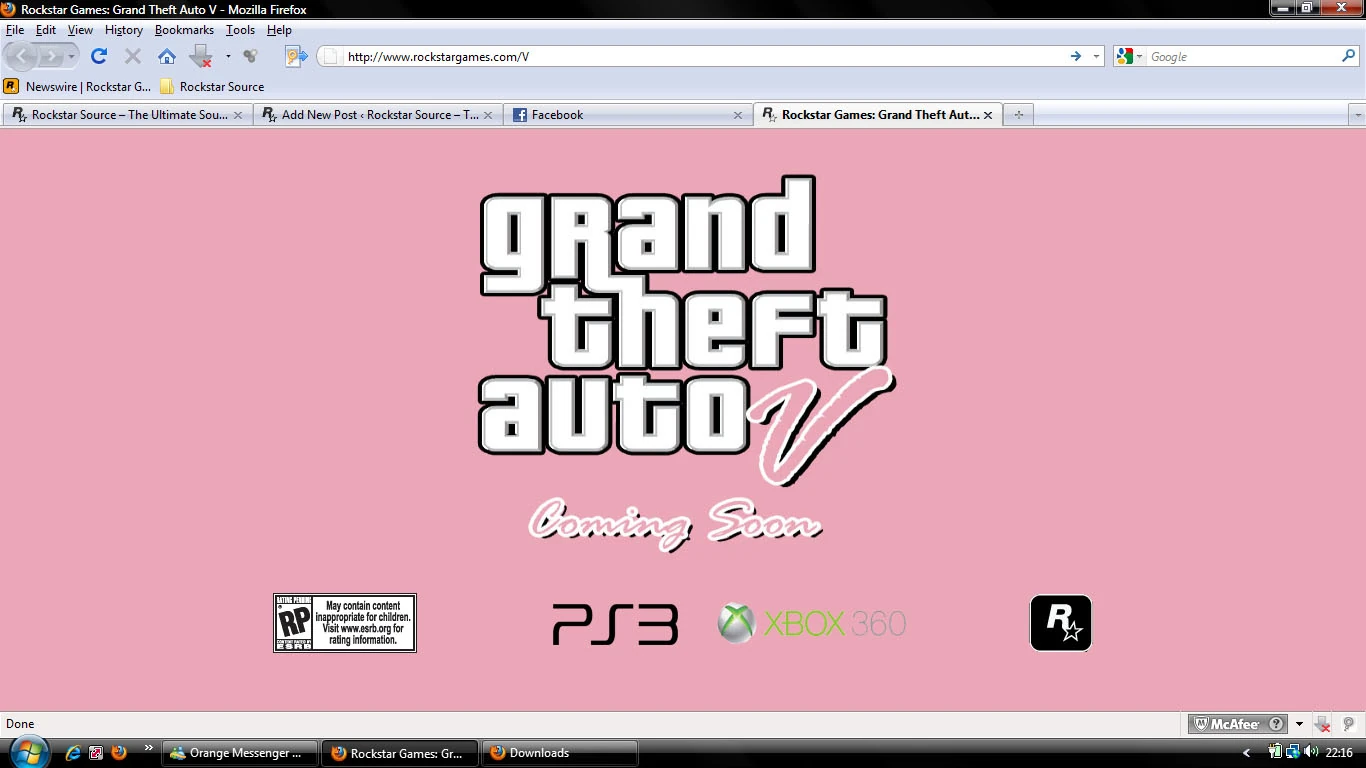Screen dimensions: 1366x768
Task: Click the page icon in the address bar
Action: (330, 57)
